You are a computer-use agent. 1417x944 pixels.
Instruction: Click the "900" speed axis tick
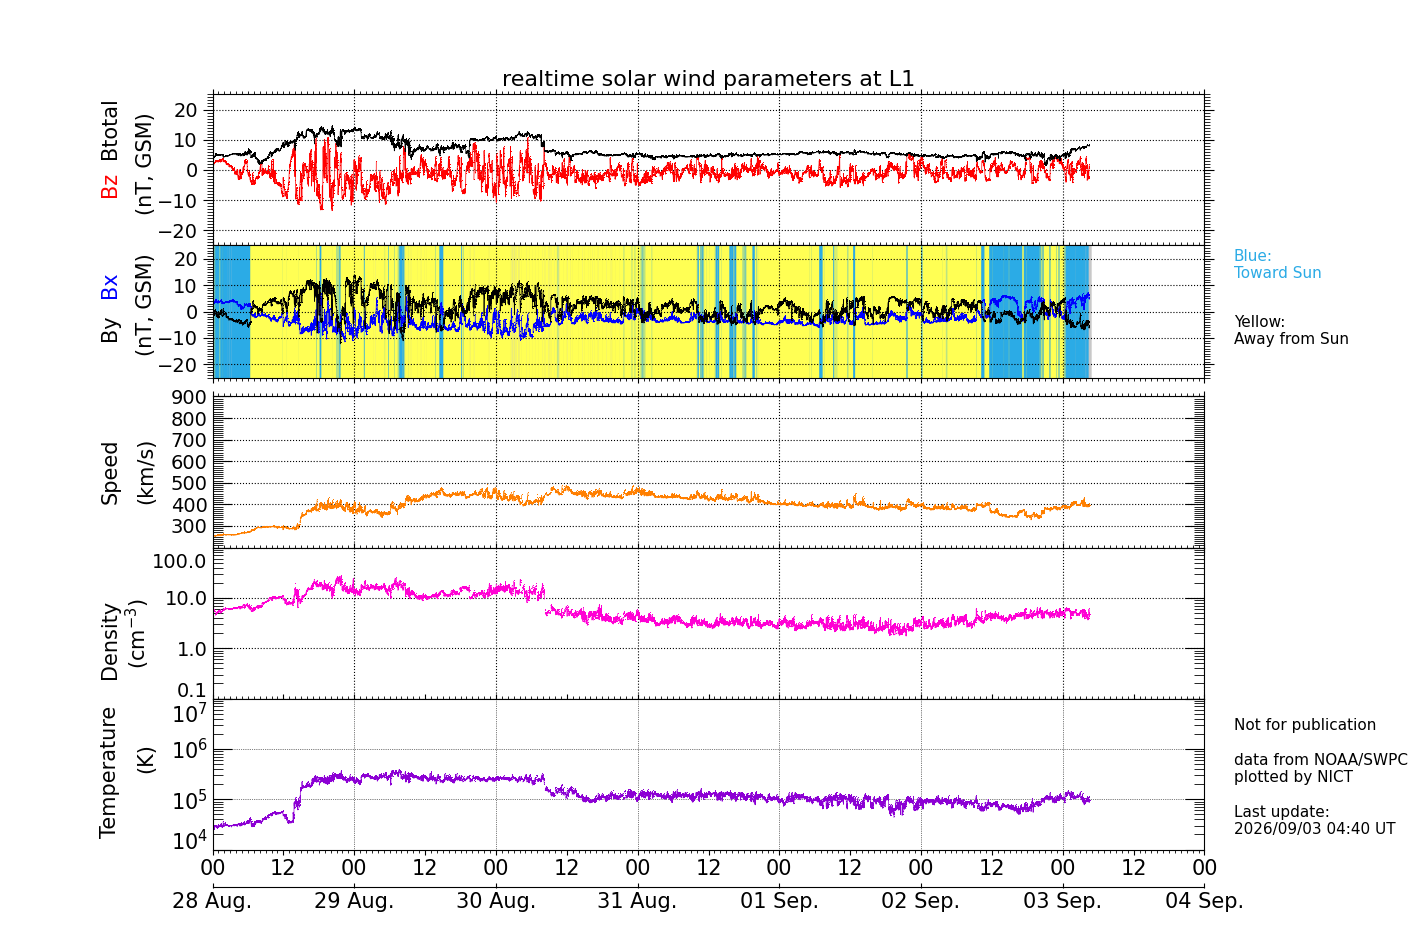(190, 398)
